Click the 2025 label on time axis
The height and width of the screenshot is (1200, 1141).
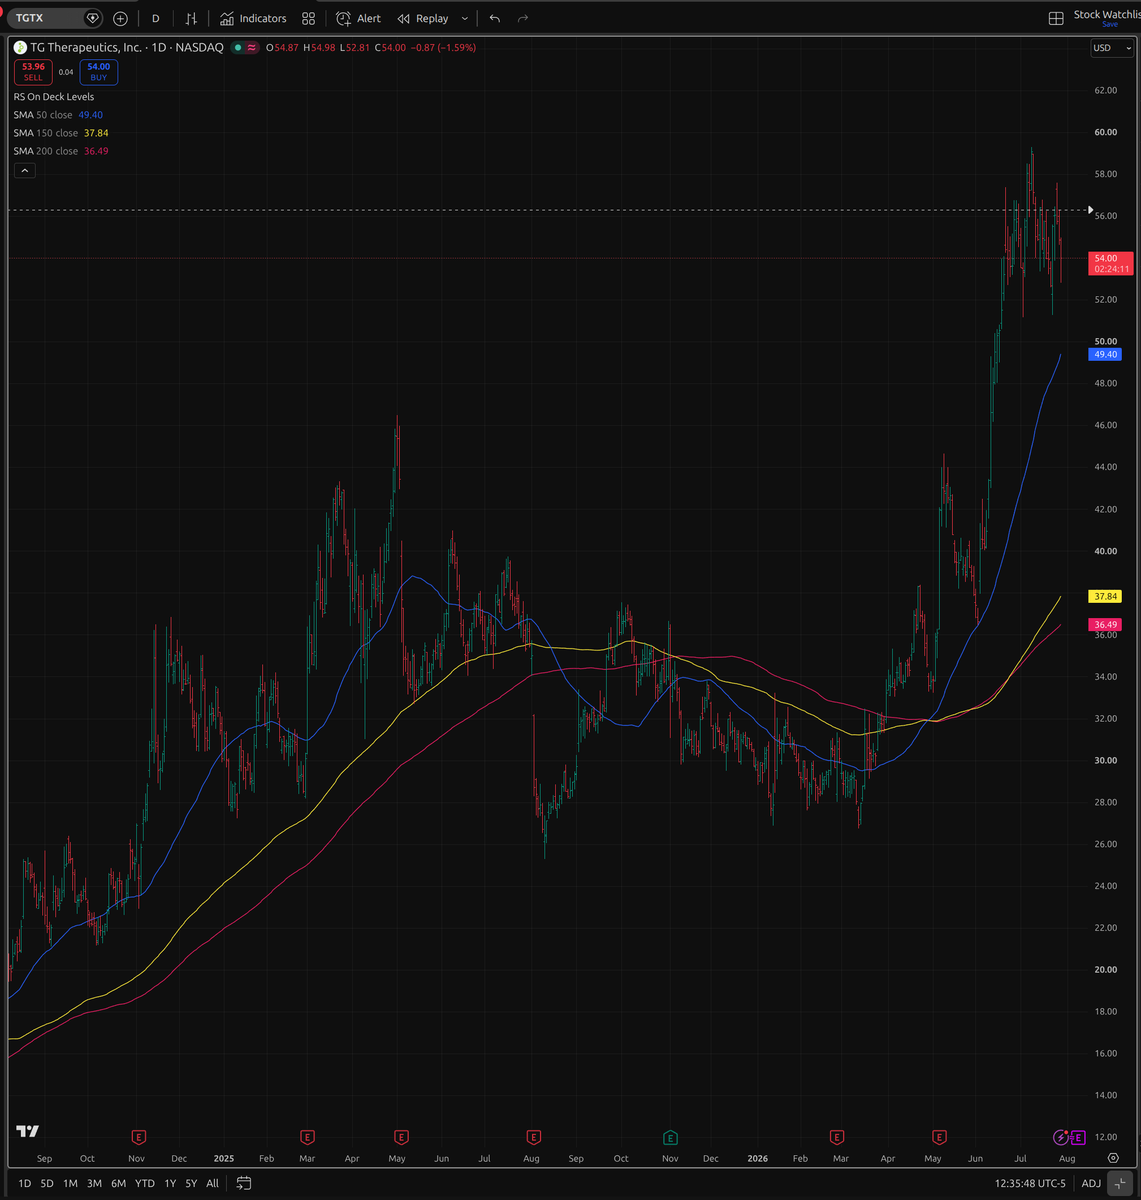[224, 1158]
